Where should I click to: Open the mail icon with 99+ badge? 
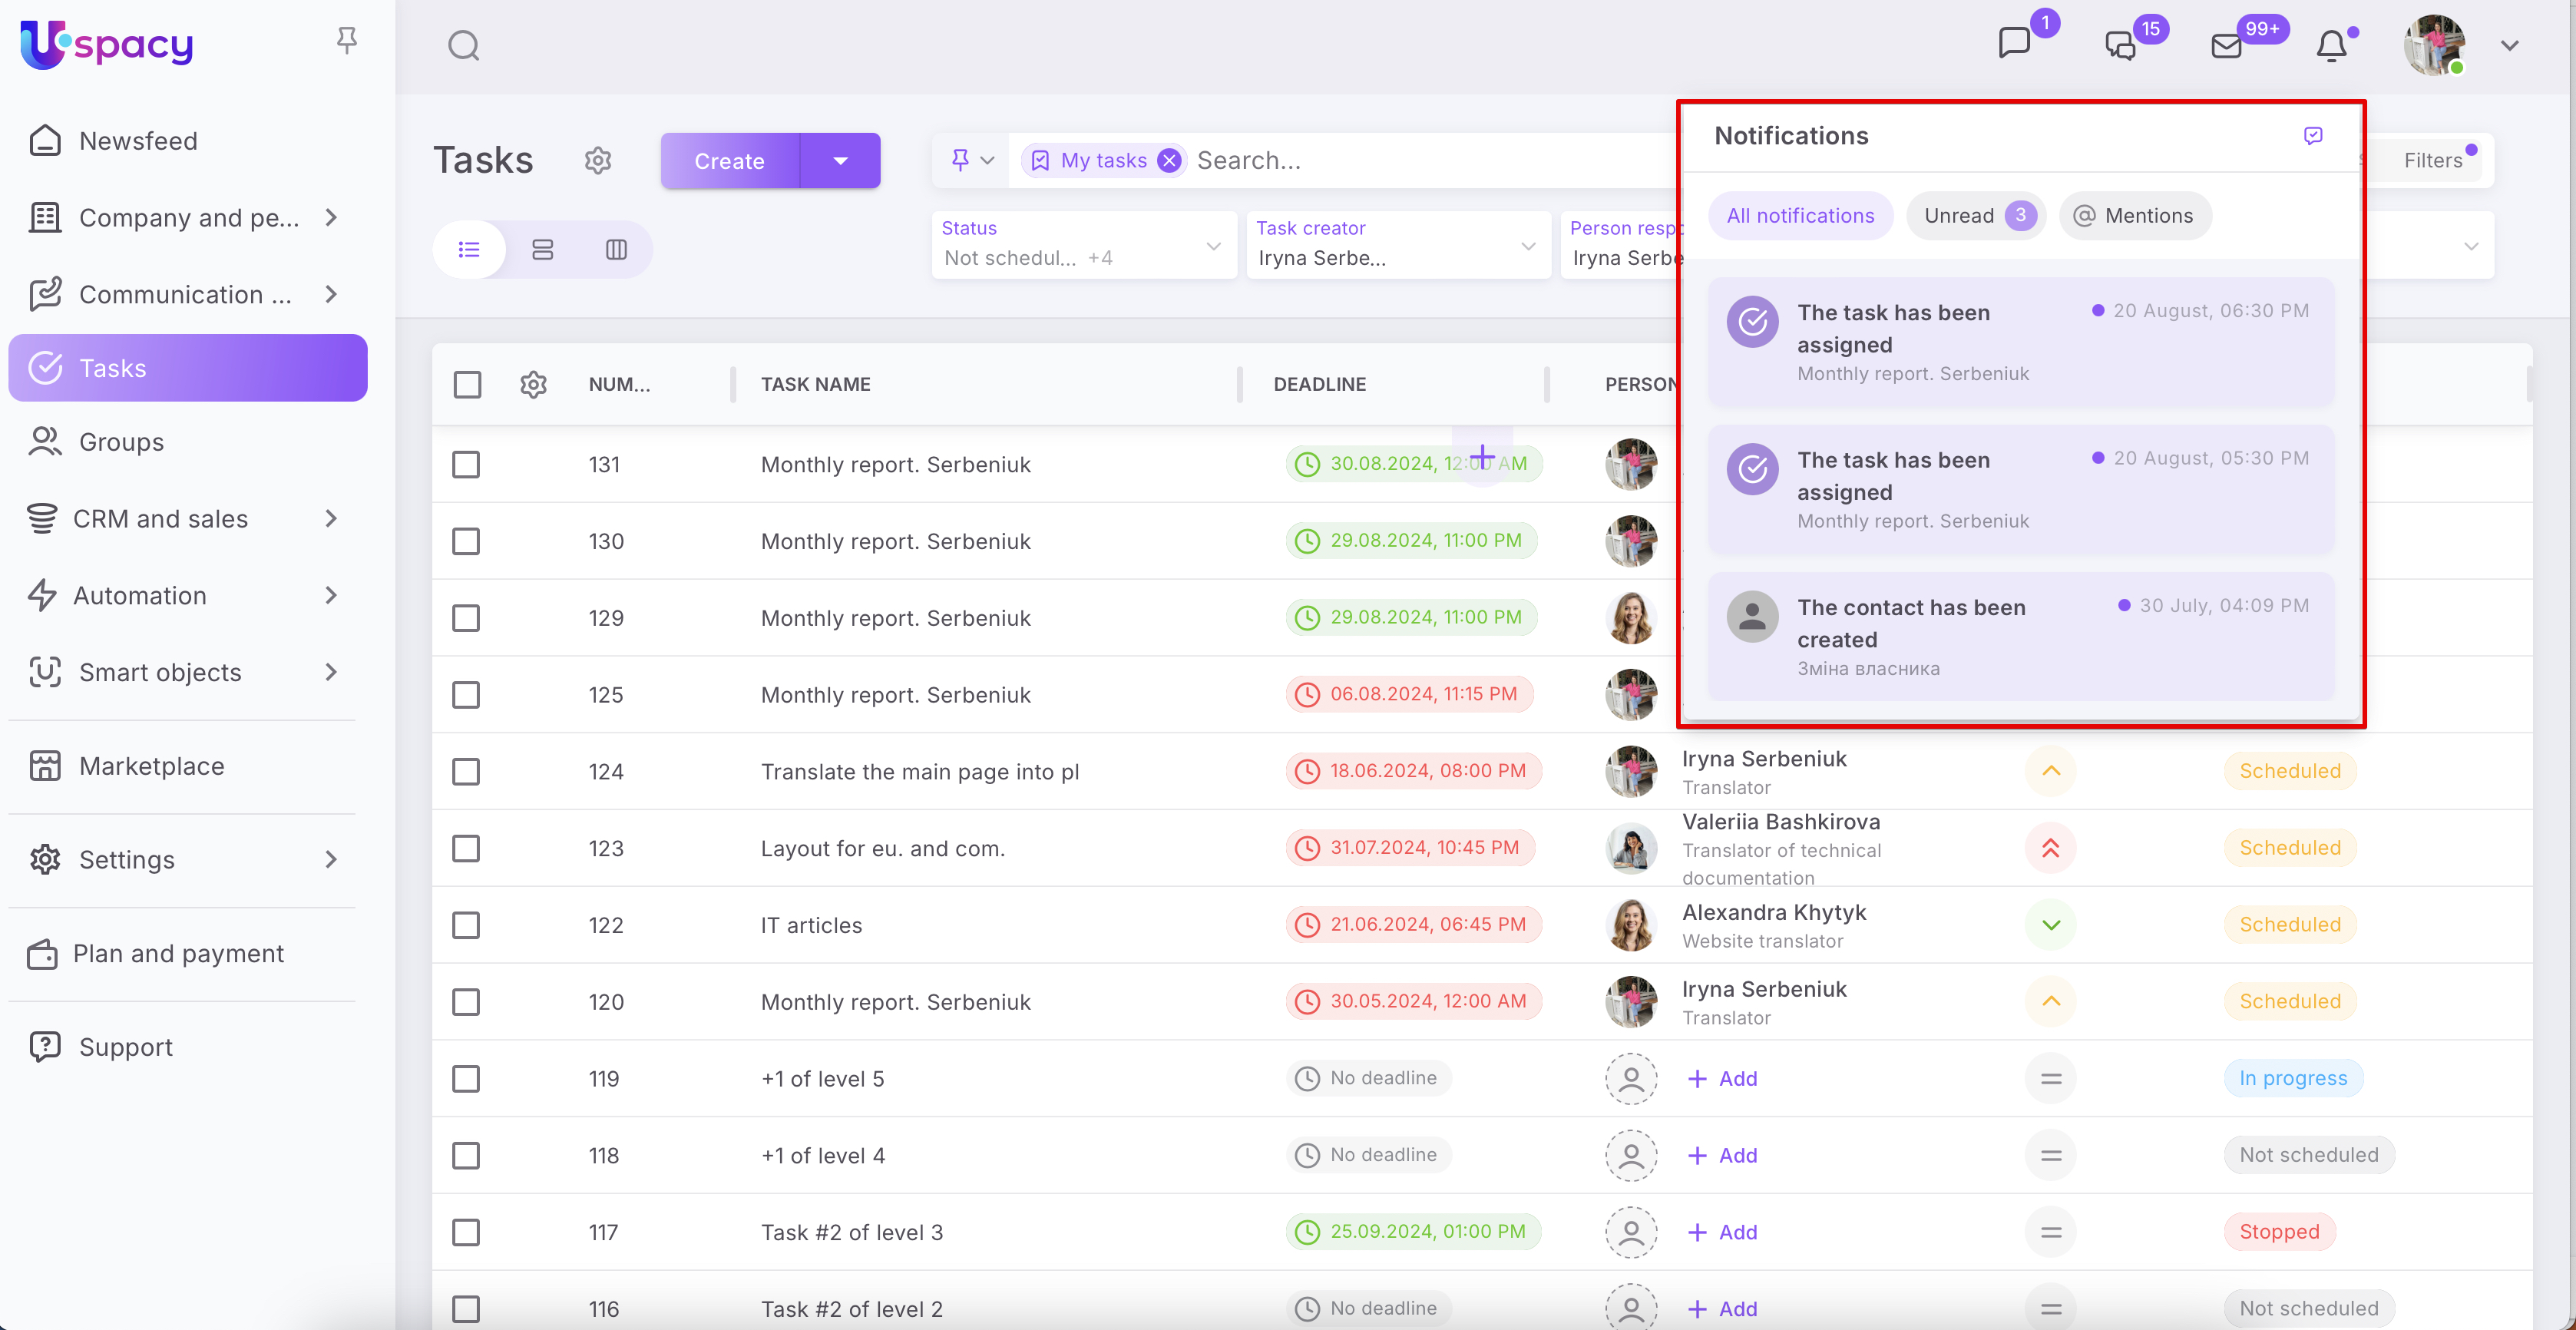(x=2226, y=46)
